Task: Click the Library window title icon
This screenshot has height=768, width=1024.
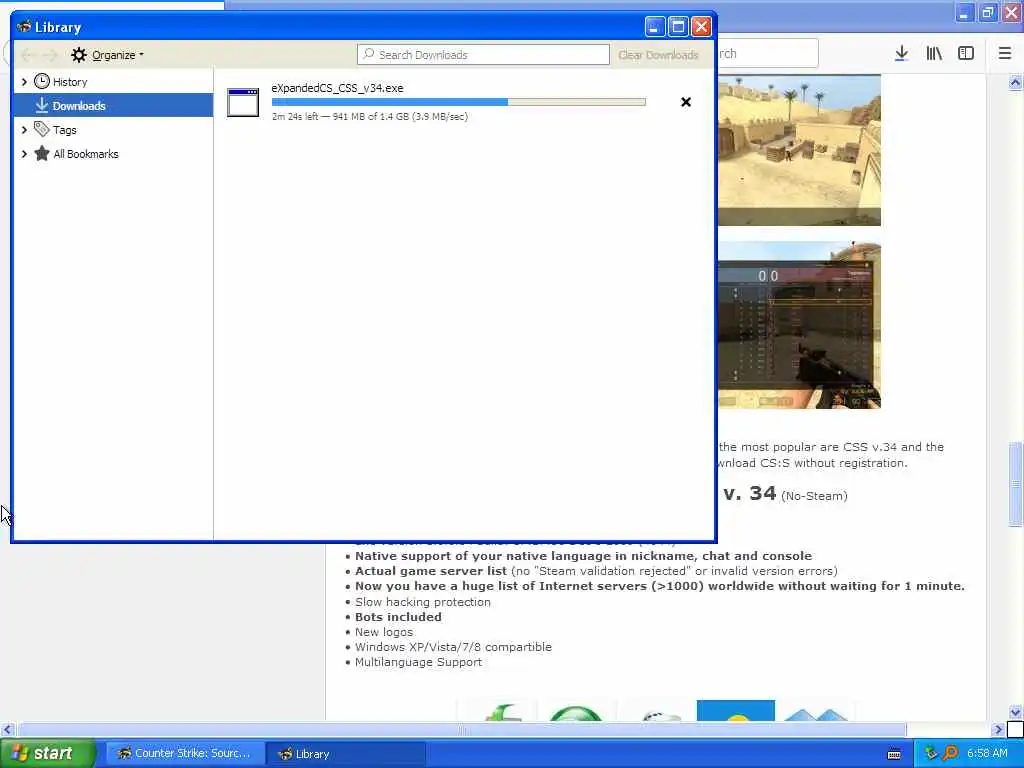Action: pos(24,27)
